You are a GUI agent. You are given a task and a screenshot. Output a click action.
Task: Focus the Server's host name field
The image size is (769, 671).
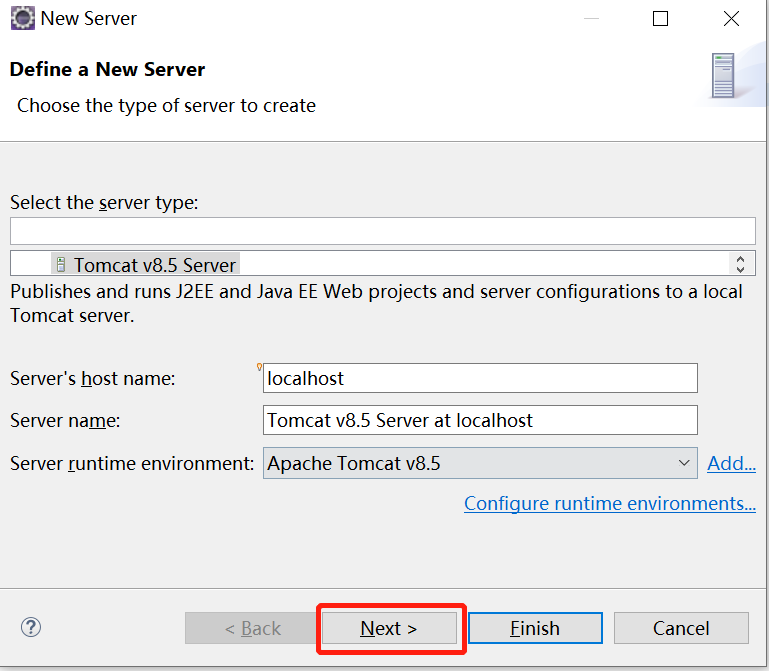tap(480, 378)
